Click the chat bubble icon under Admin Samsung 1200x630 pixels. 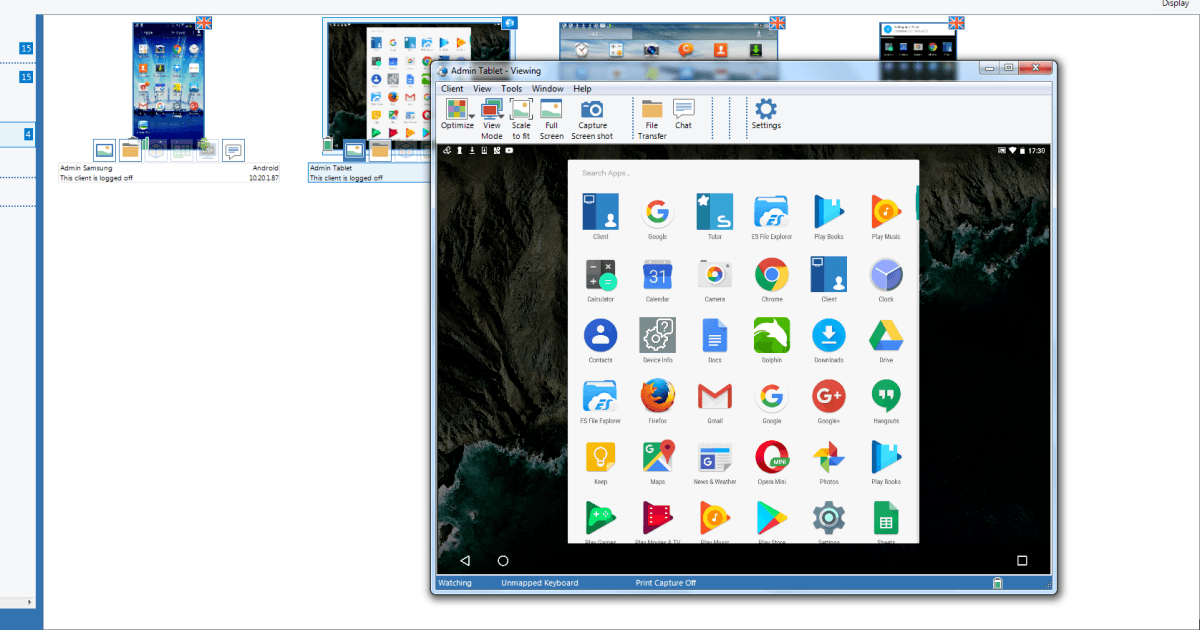click(233, 151)
